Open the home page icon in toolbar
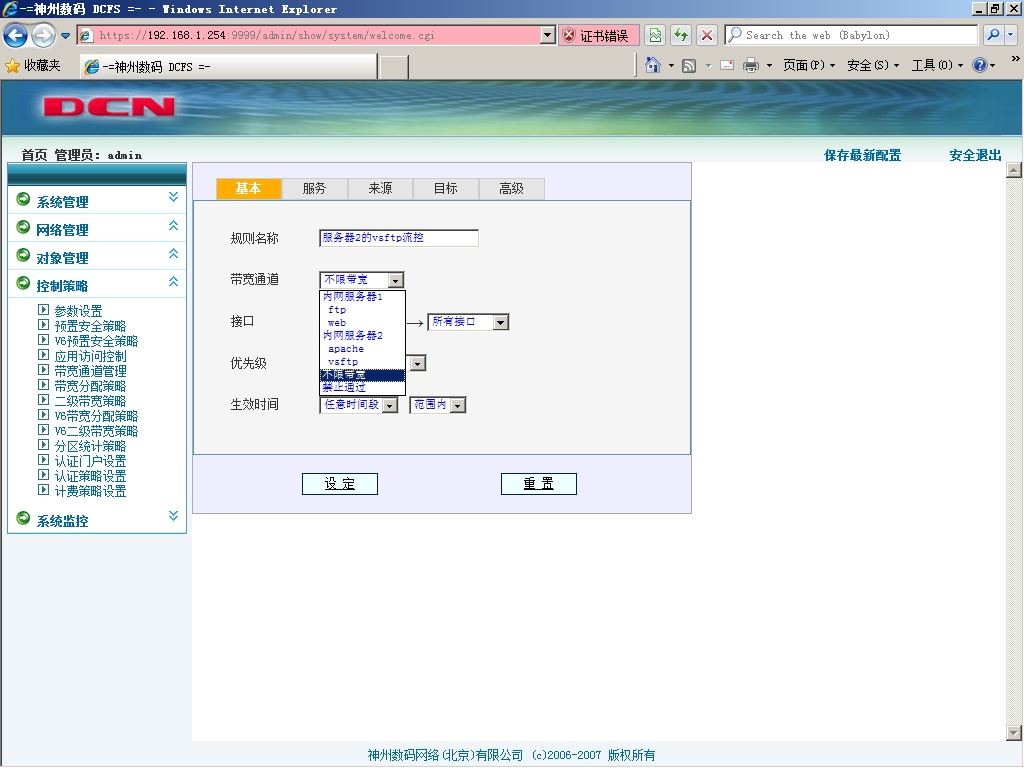The image size is (1024, 768). click(652, 65)
